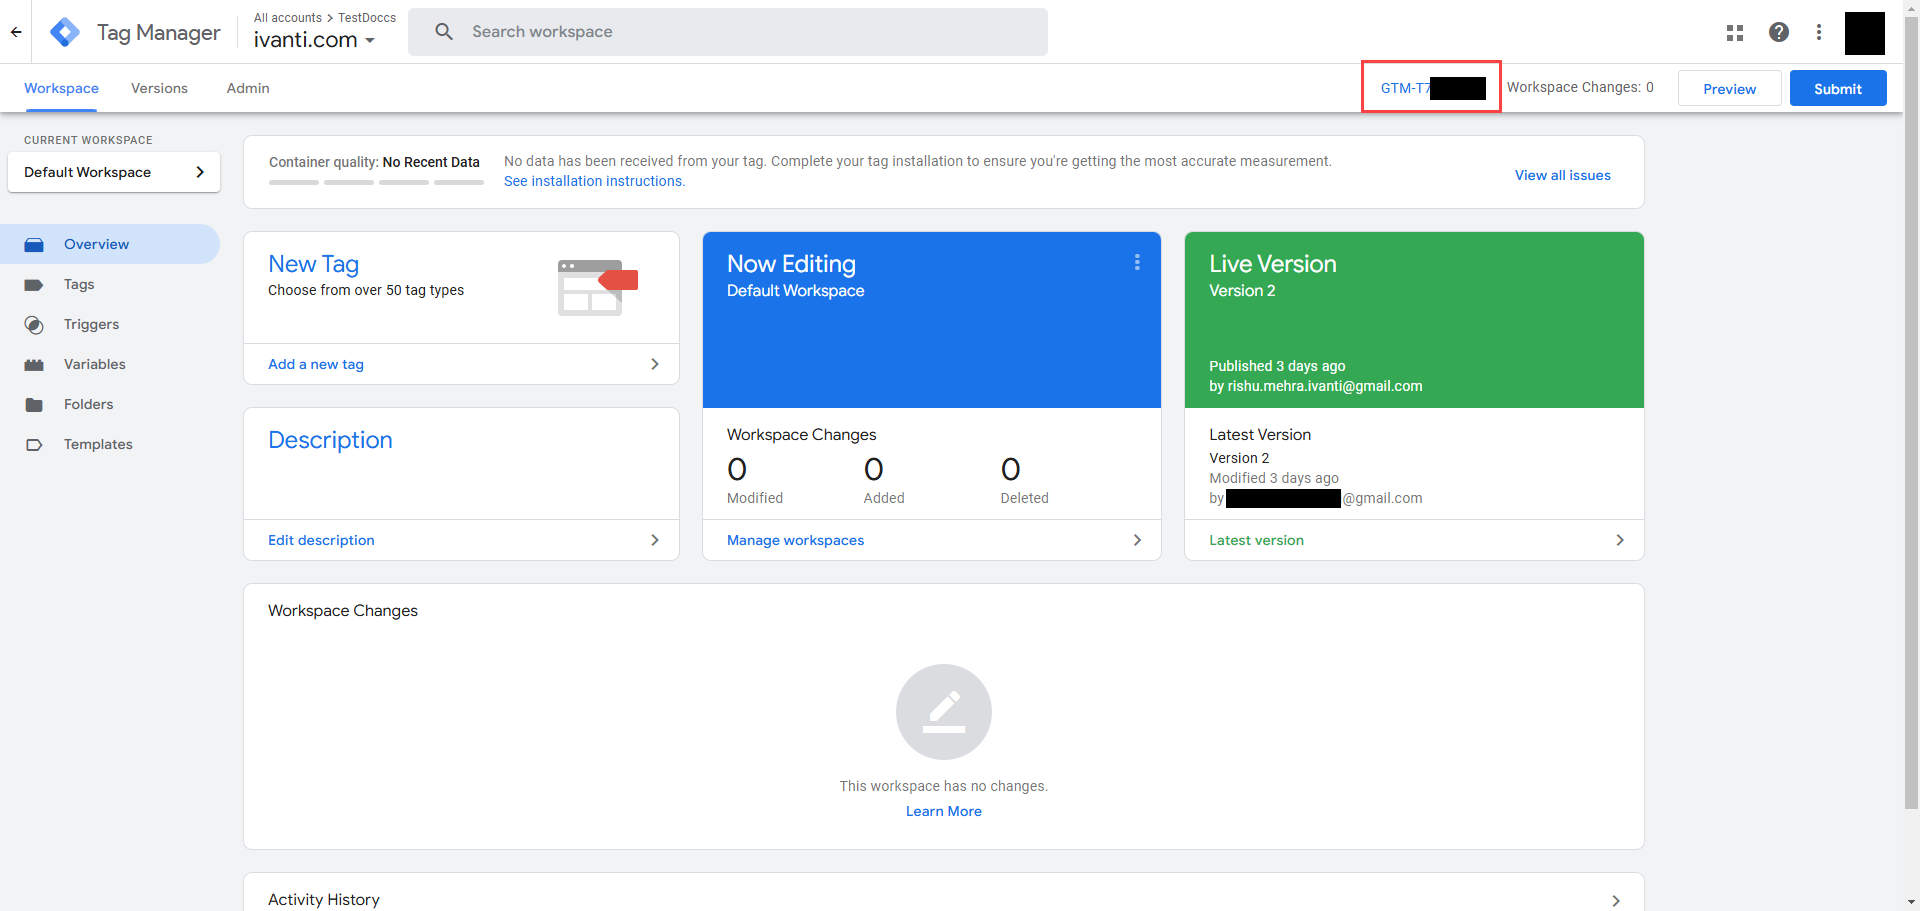Viewport: 1920px width, 911px height.
Task: Open Now Editing card options menu
Action: 1137,262
